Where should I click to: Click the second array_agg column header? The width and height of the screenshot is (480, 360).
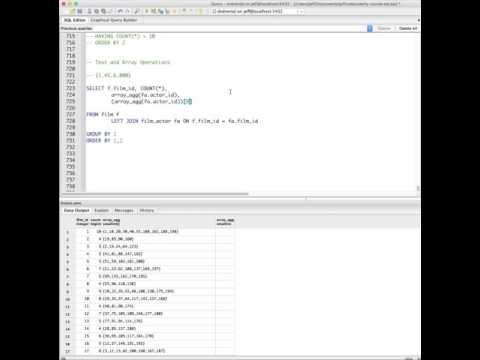(225, 222)
